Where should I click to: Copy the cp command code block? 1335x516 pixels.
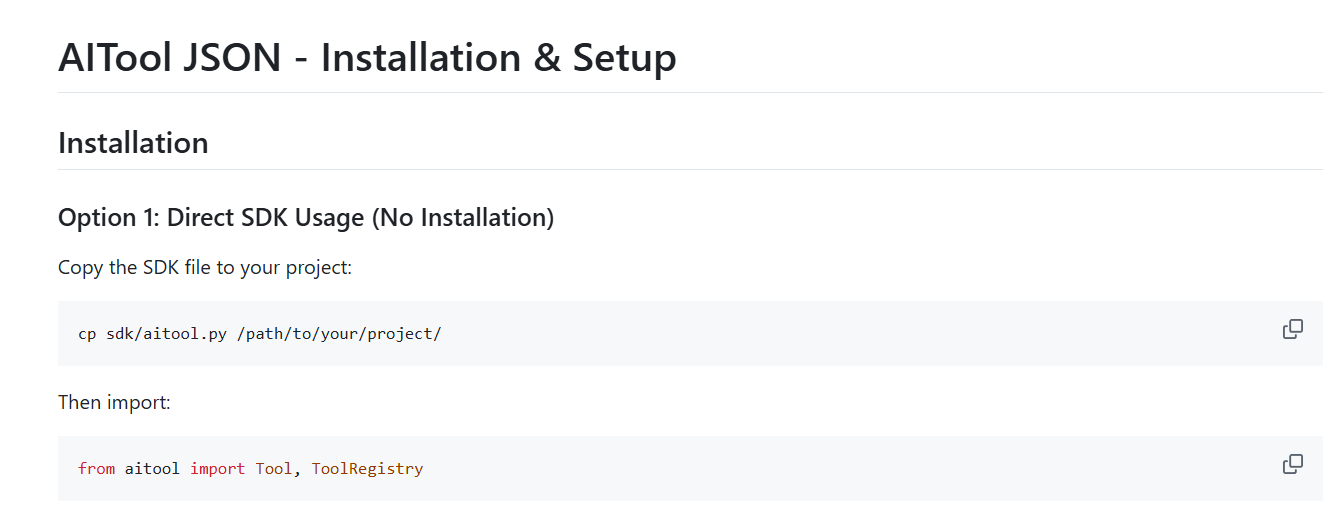click(1292, 329)
